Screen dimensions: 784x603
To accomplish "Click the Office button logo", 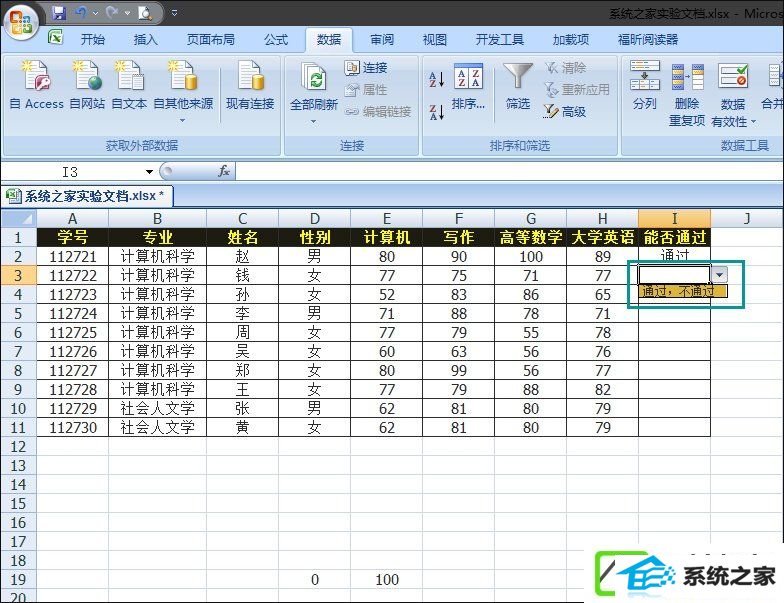I will click(x=20, y=22).
